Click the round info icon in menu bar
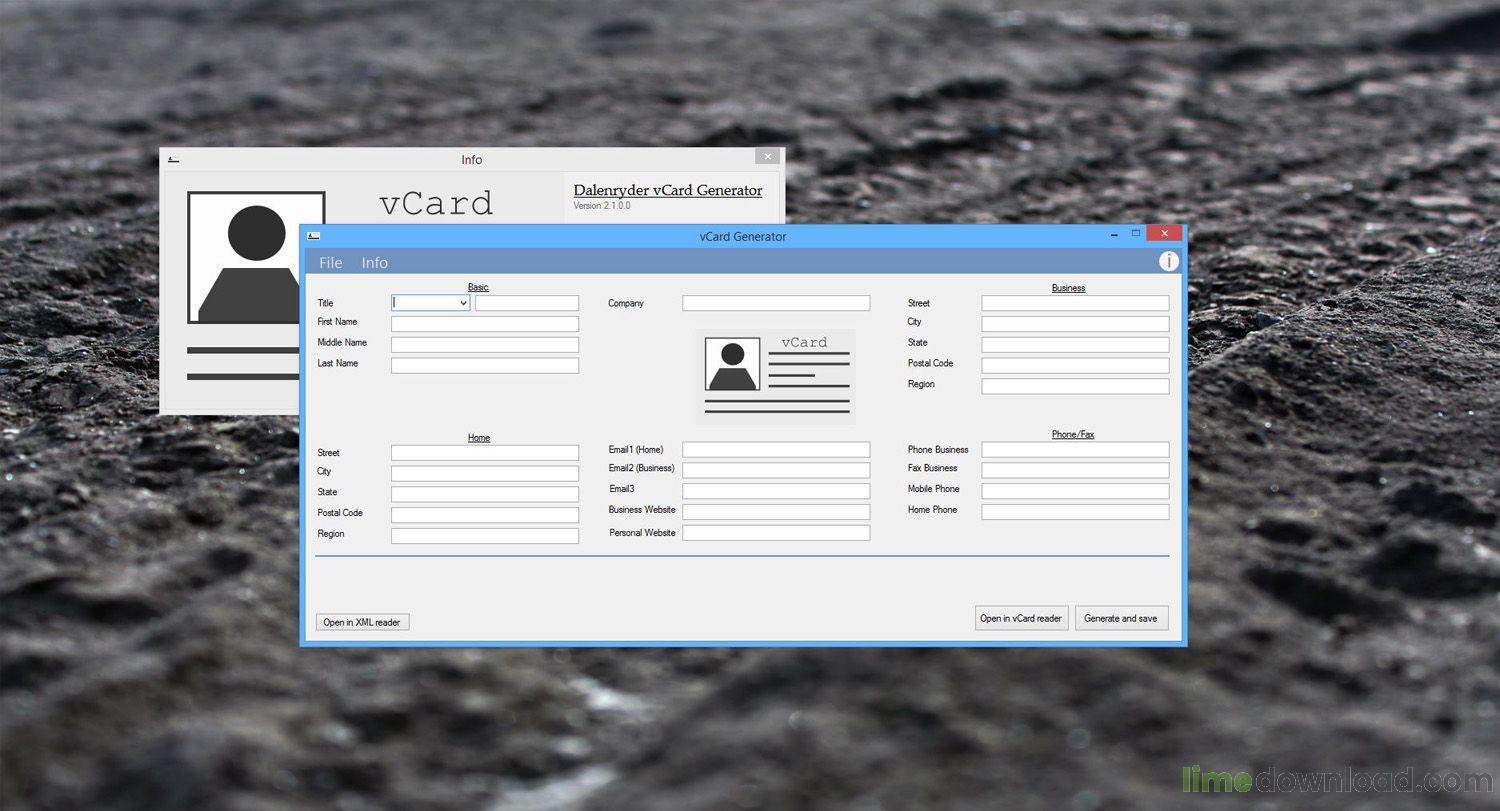Viewport: 1500px width, 811px height. [1168, 261]
